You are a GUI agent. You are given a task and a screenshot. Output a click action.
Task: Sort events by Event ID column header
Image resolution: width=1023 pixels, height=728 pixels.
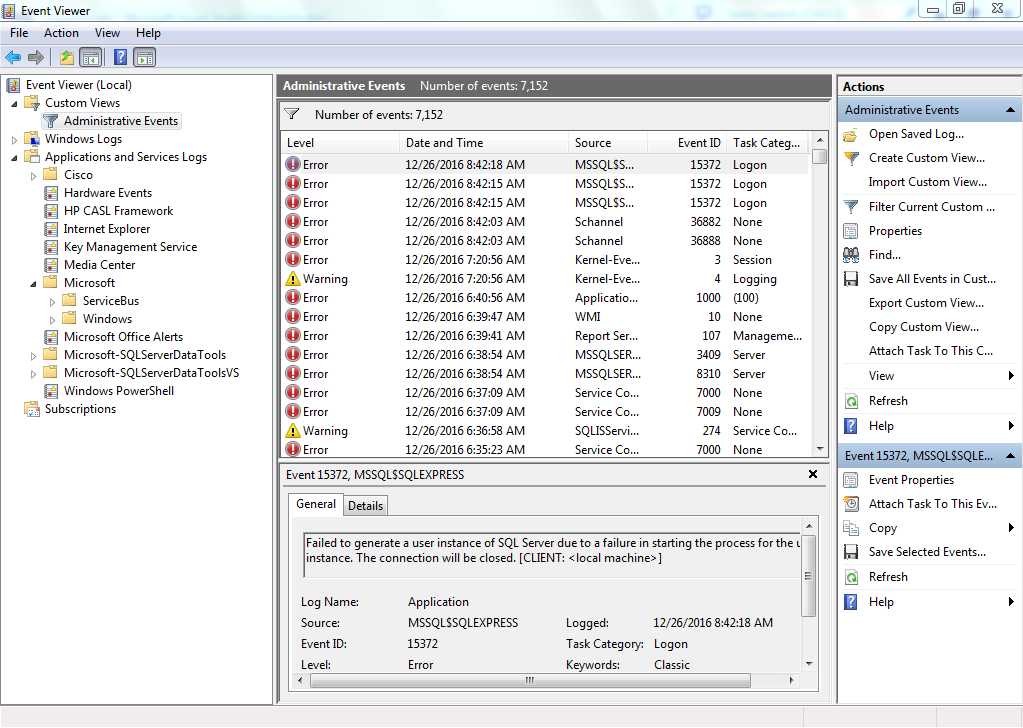click(698, 143)
